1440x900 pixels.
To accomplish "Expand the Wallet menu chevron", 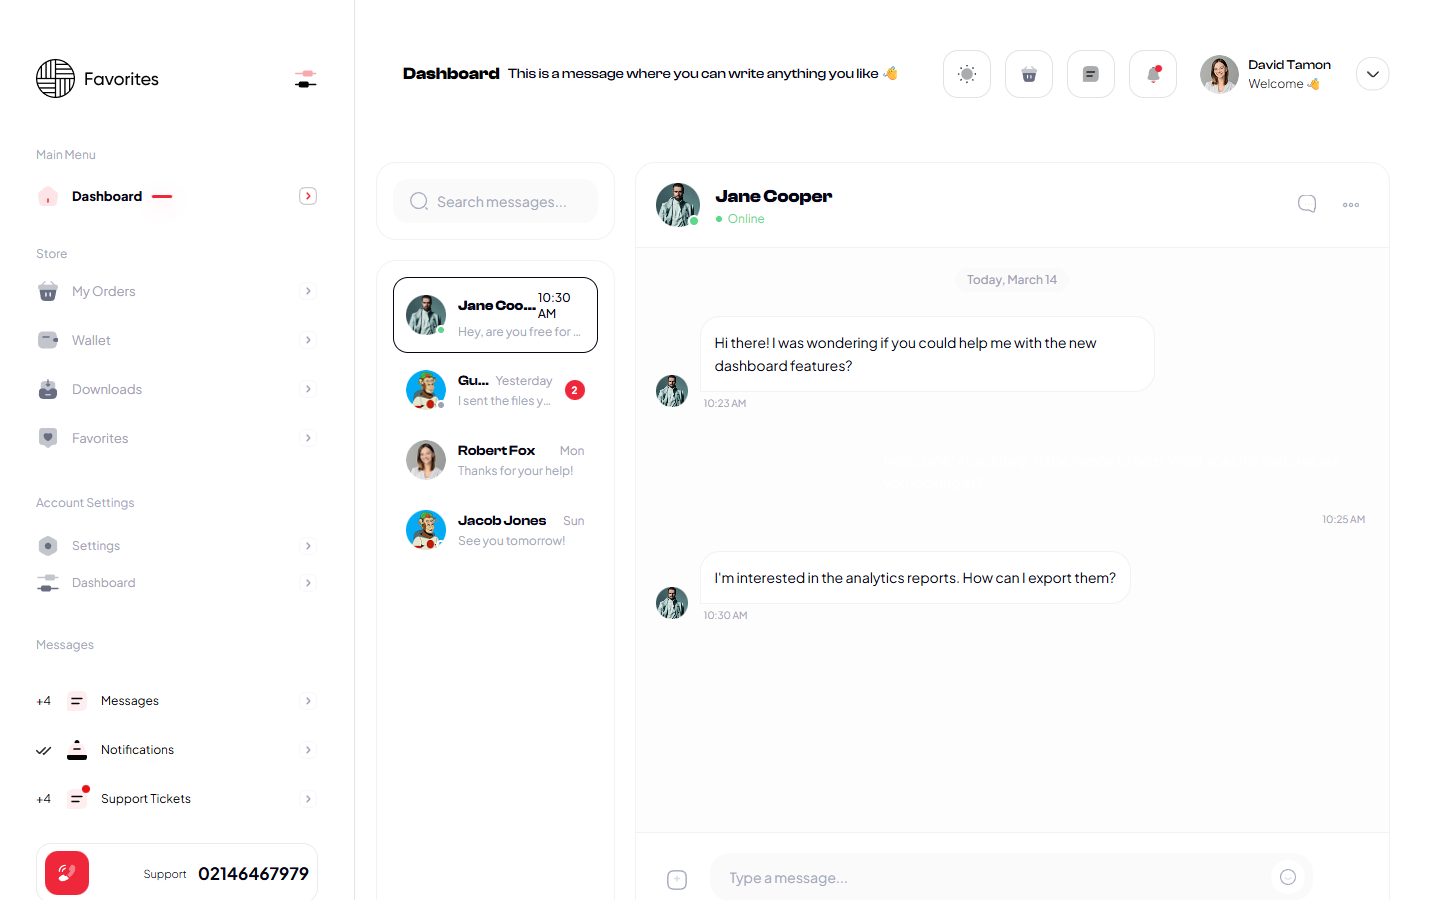I will pos(308,340).
